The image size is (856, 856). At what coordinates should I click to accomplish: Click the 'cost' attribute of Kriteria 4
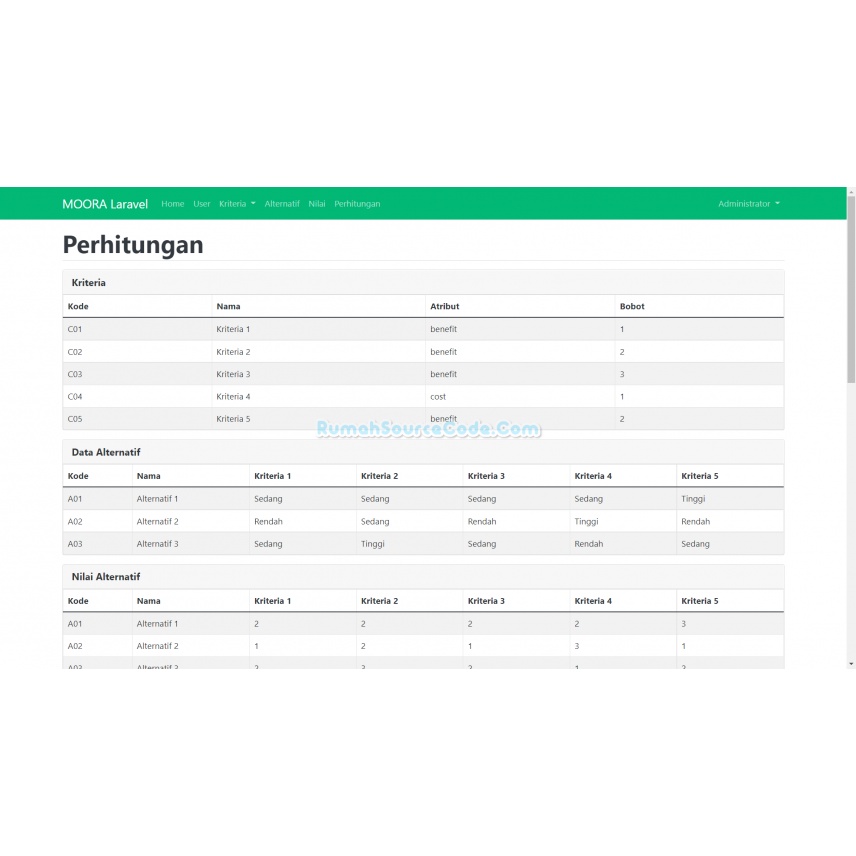click(x=438, y=397)
